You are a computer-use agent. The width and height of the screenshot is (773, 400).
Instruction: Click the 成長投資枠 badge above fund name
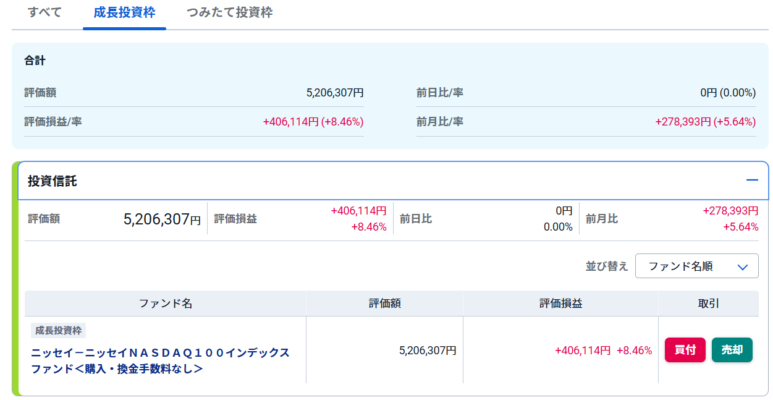pyautogui.click(x=59, y=330)
